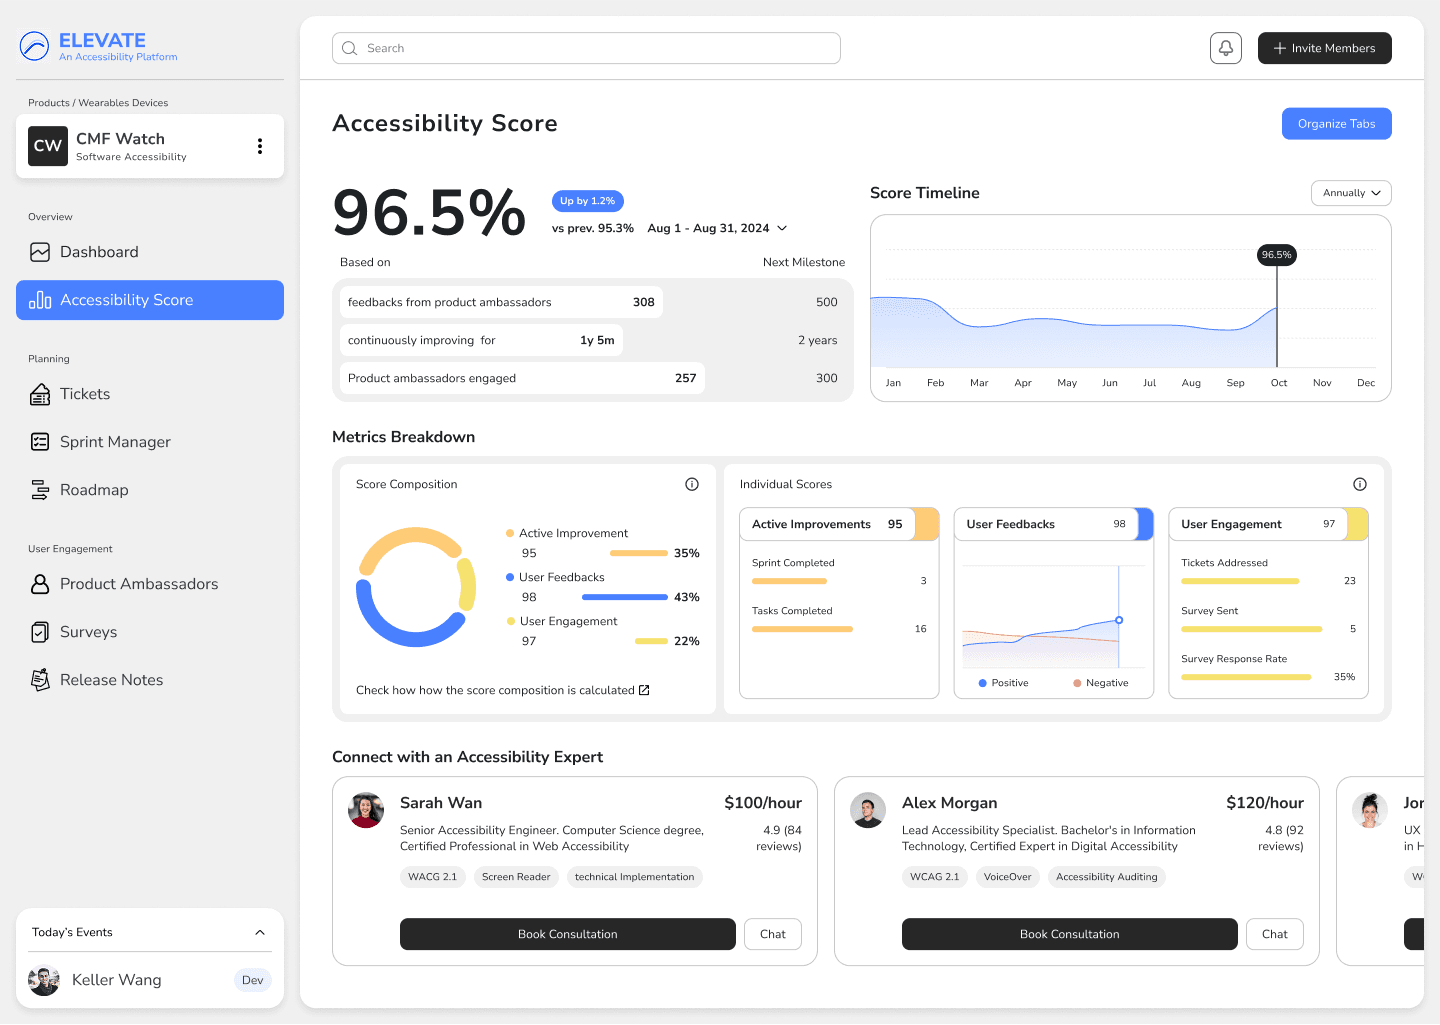Select the Positive legend dot under User Feedbacks

982,682
